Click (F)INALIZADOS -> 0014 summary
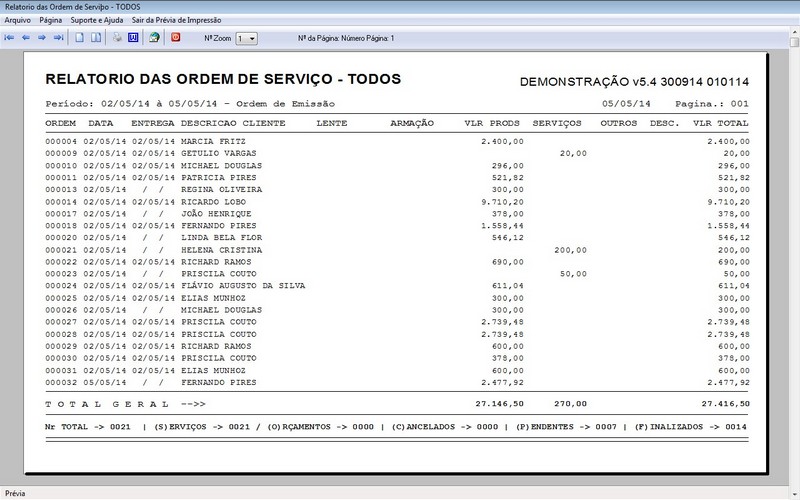Viewport: 800px width, 500px height. (x=691, y=427)
